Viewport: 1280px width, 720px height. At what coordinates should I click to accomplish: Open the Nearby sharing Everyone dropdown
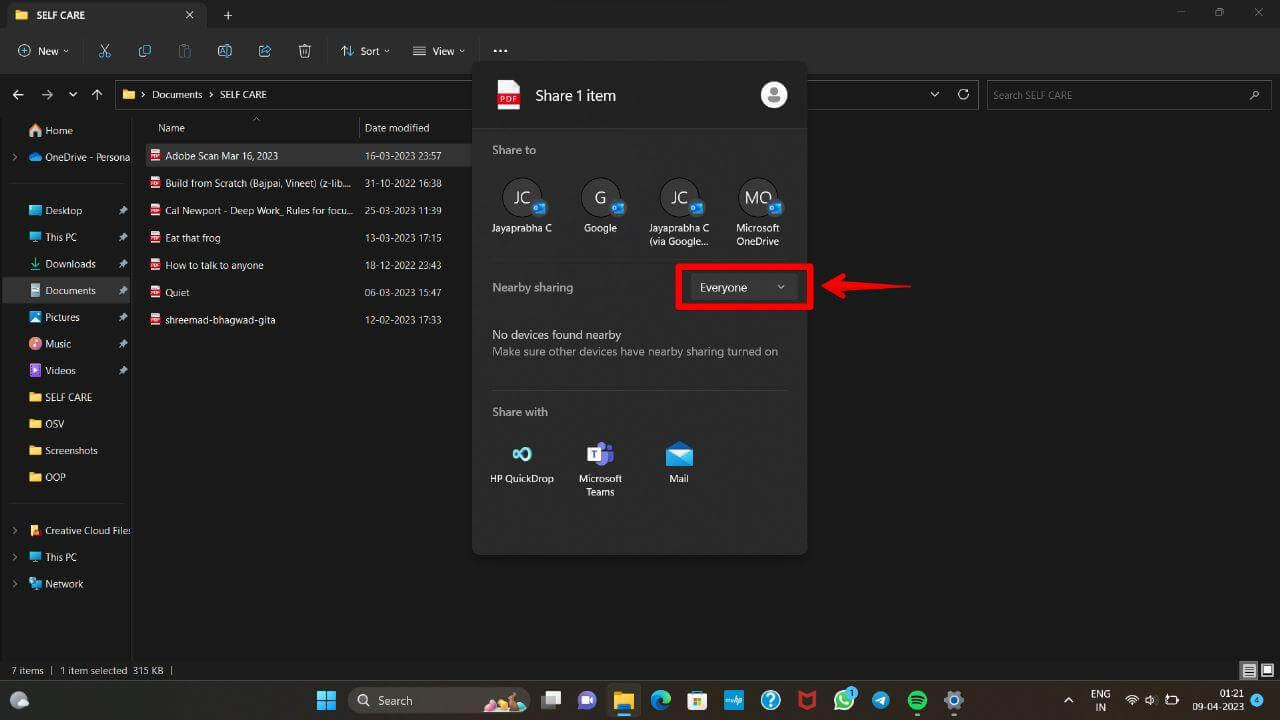(744, 287)
